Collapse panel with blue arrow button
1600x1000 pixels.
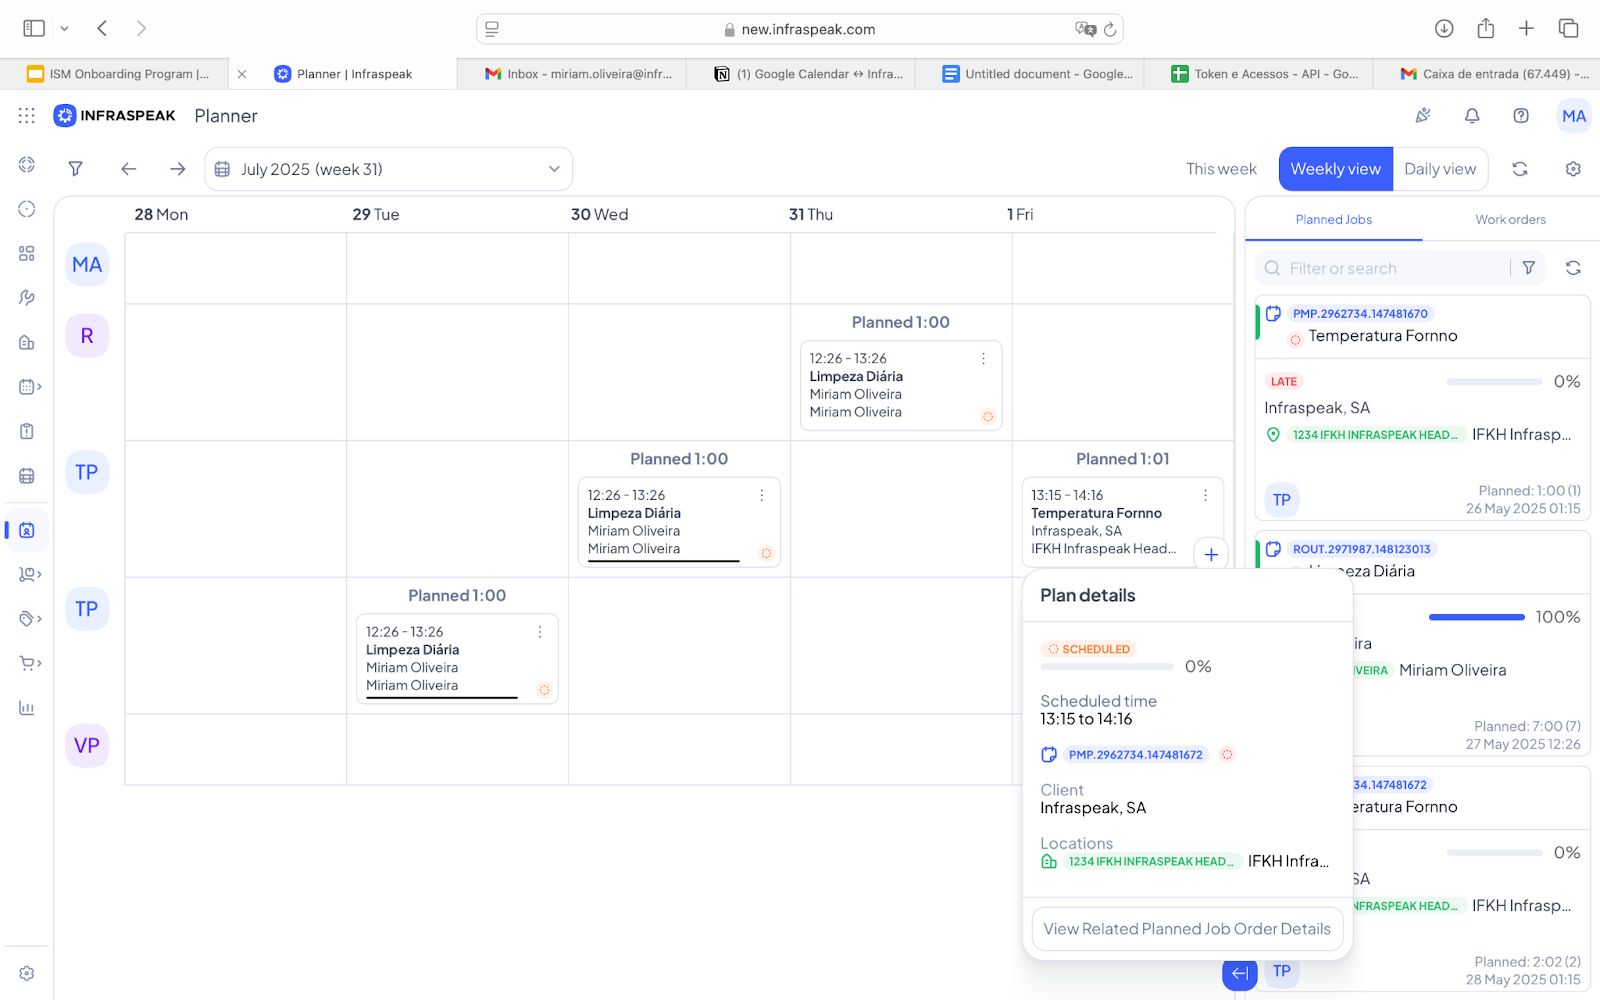coord(1239,973)
